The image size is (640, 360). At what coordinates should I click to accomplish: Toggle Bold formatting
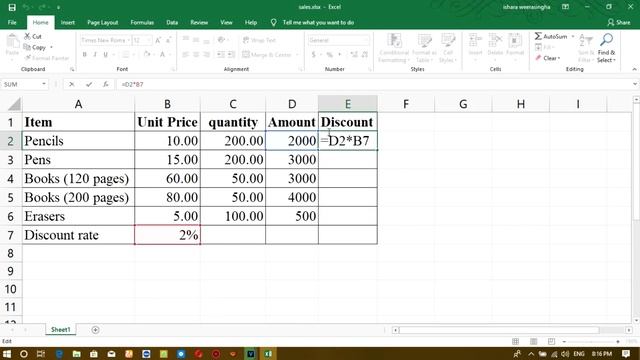tap(84, 54)
